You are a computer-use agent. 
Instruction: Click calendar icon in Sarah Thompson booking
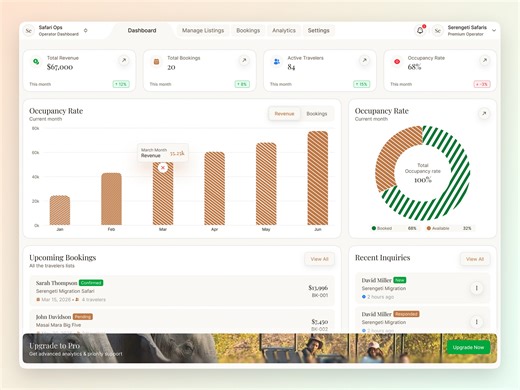(38, 300)
